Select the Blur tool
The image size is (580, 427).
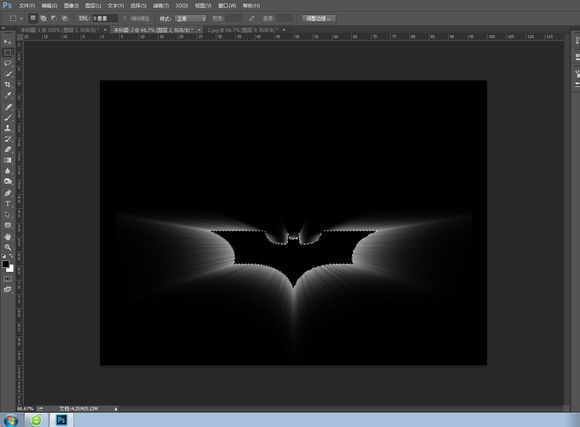[7, 171]
